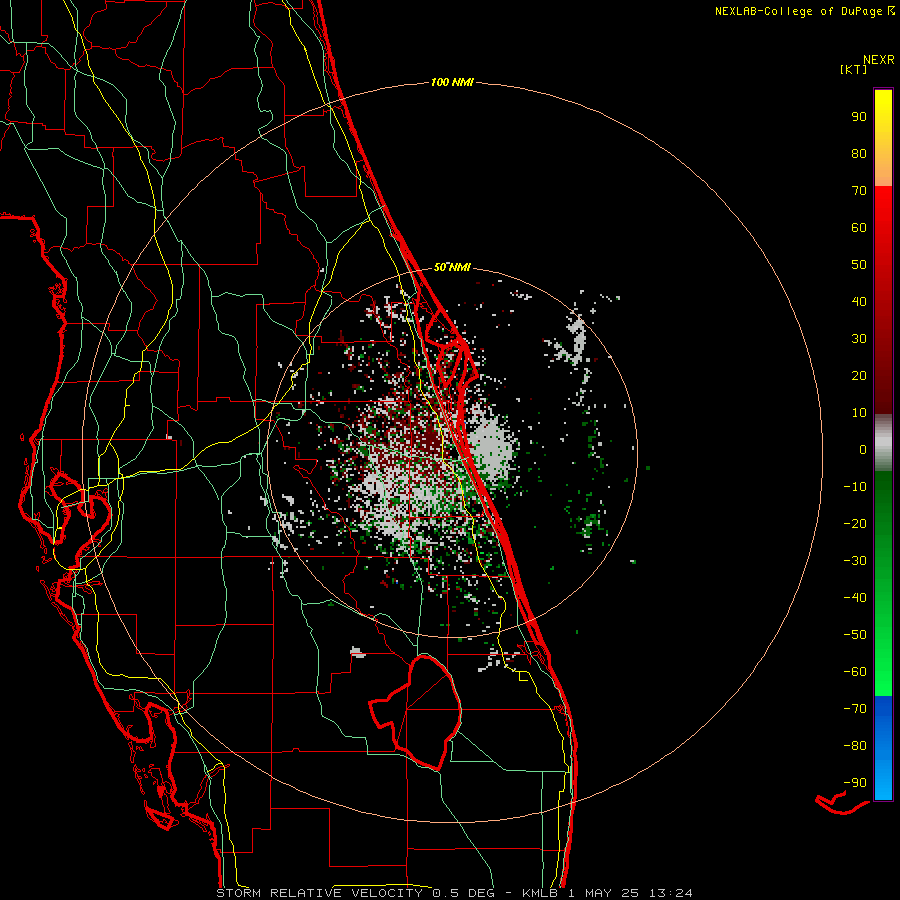This screenshot has width=900, height=900.
Task: Select the 20 value on velocity scale
Action: coord(859,376)
